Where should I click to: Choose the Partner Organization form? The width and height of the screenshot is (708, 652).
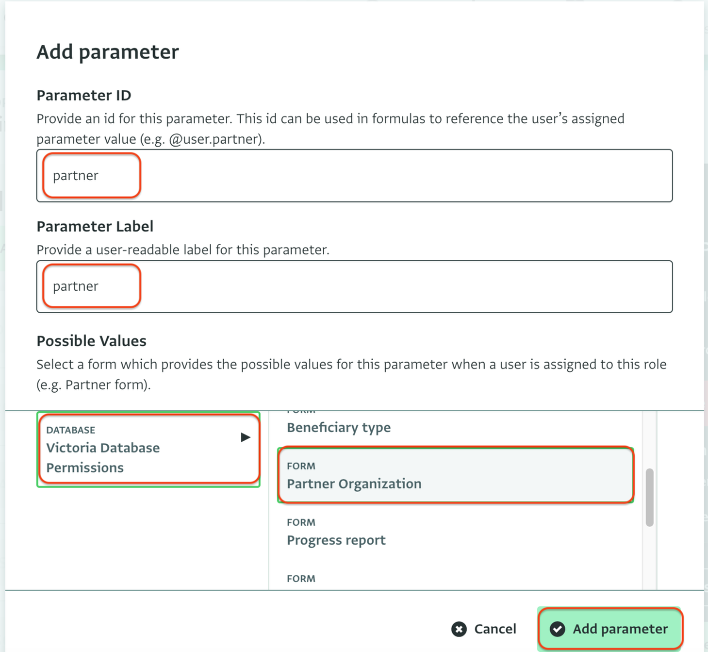click(456, 475)
